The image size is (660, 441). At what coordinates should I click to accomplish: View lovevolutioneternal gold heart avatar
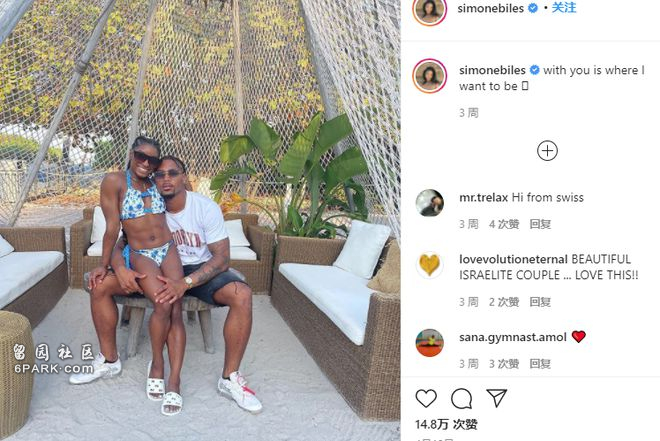pos(429,265)
